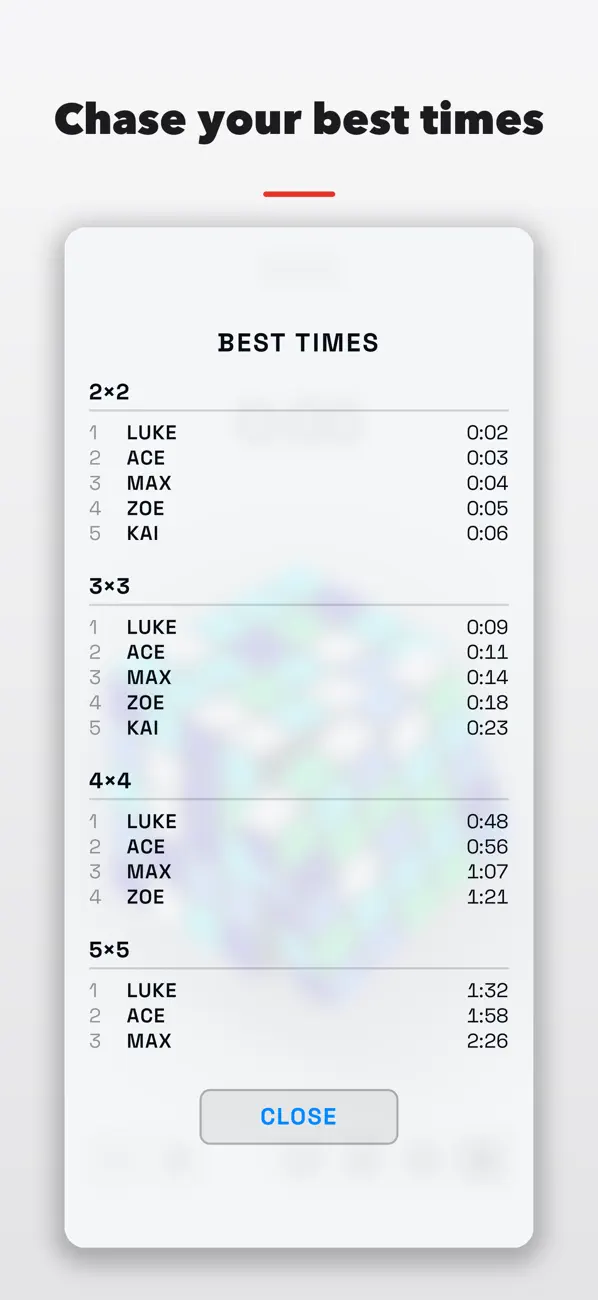Image resolution: width=598 pixels, height=1300 pixels.
Task: Select ACE's 0:56 entry in 4×4
Action: coord(299,846)
